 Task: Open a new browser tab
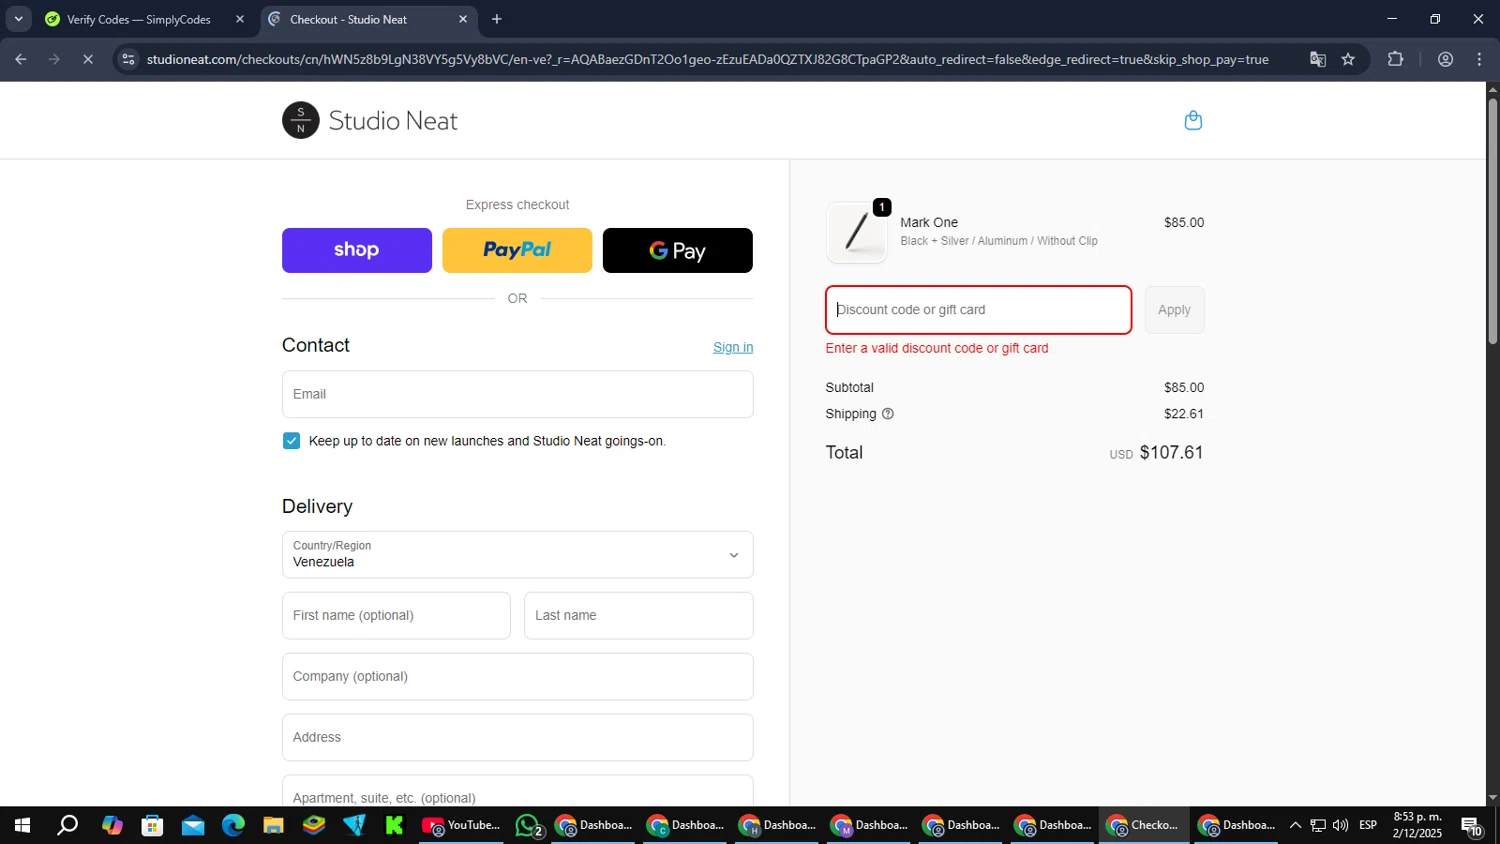[x=497, y=19]
